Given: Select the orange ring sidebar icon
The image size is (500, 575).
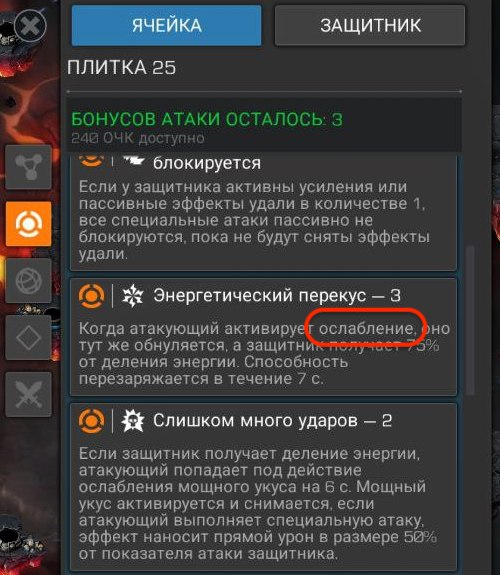Looking at the screenshot, I should (29, 224).
